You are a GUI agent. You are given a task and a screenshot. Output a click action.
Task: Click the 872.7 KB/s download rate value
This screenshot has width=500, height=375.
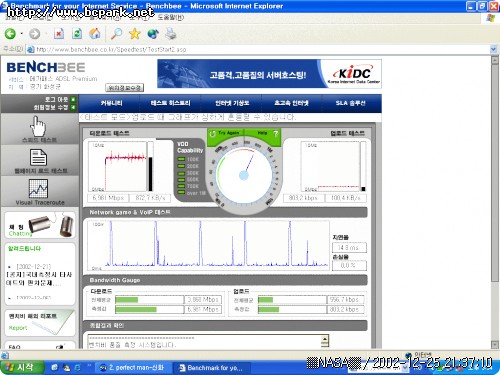(x=150, y=198)
